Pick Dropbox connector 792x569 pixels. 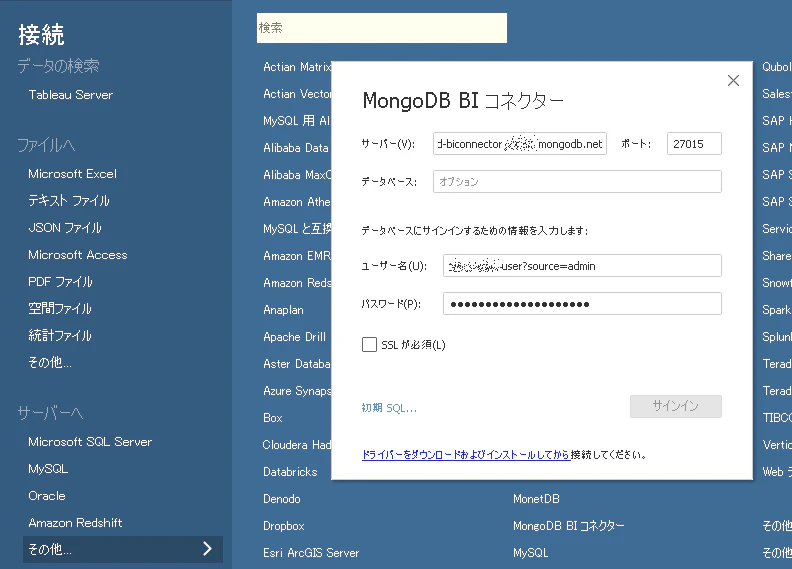tap(284, 526)
